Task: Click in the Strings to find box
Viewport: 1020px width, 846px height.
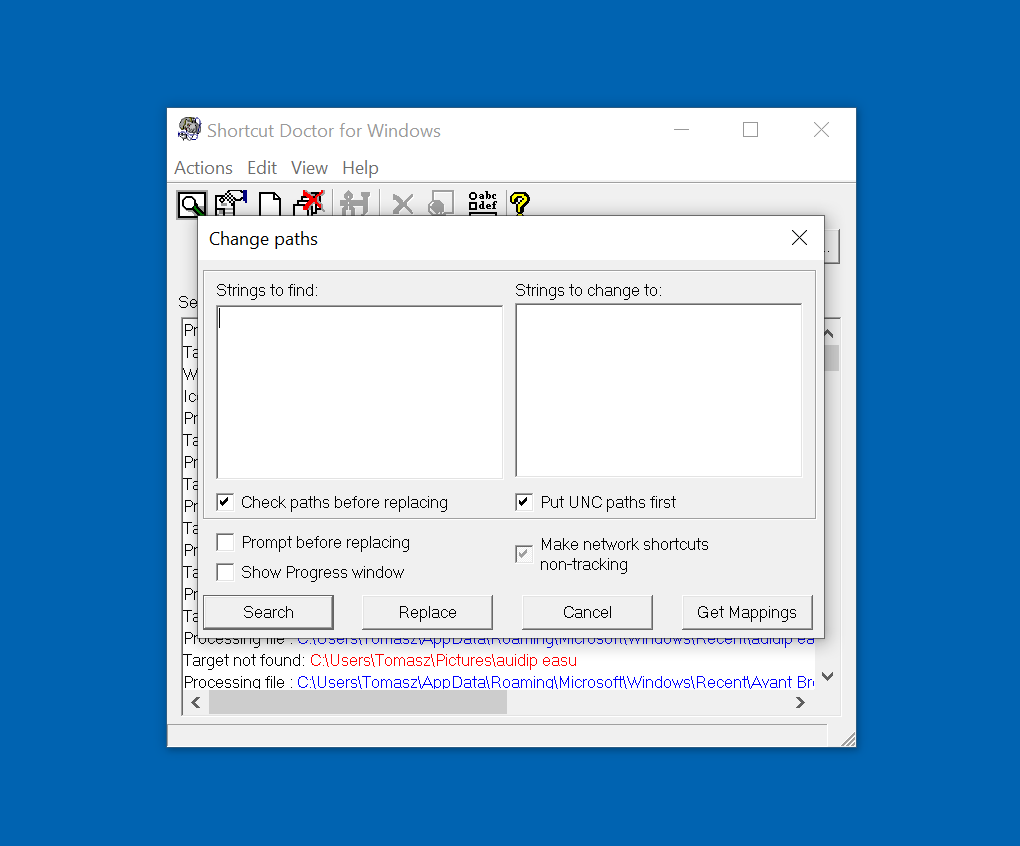Action: [x=360, y=392]
